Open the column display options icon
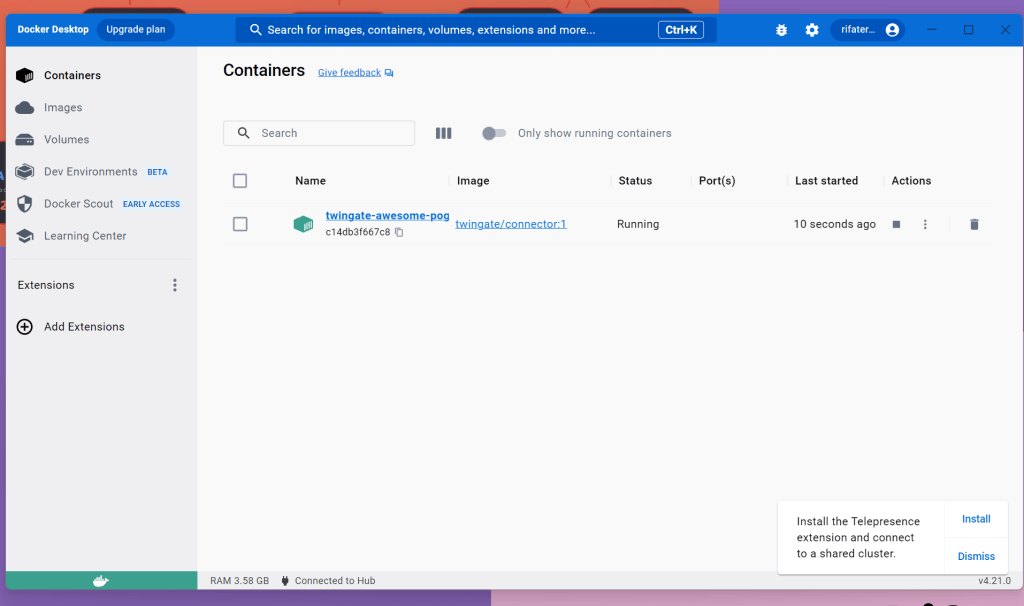This screenshot has width=1024, height=606. (443, 133)
